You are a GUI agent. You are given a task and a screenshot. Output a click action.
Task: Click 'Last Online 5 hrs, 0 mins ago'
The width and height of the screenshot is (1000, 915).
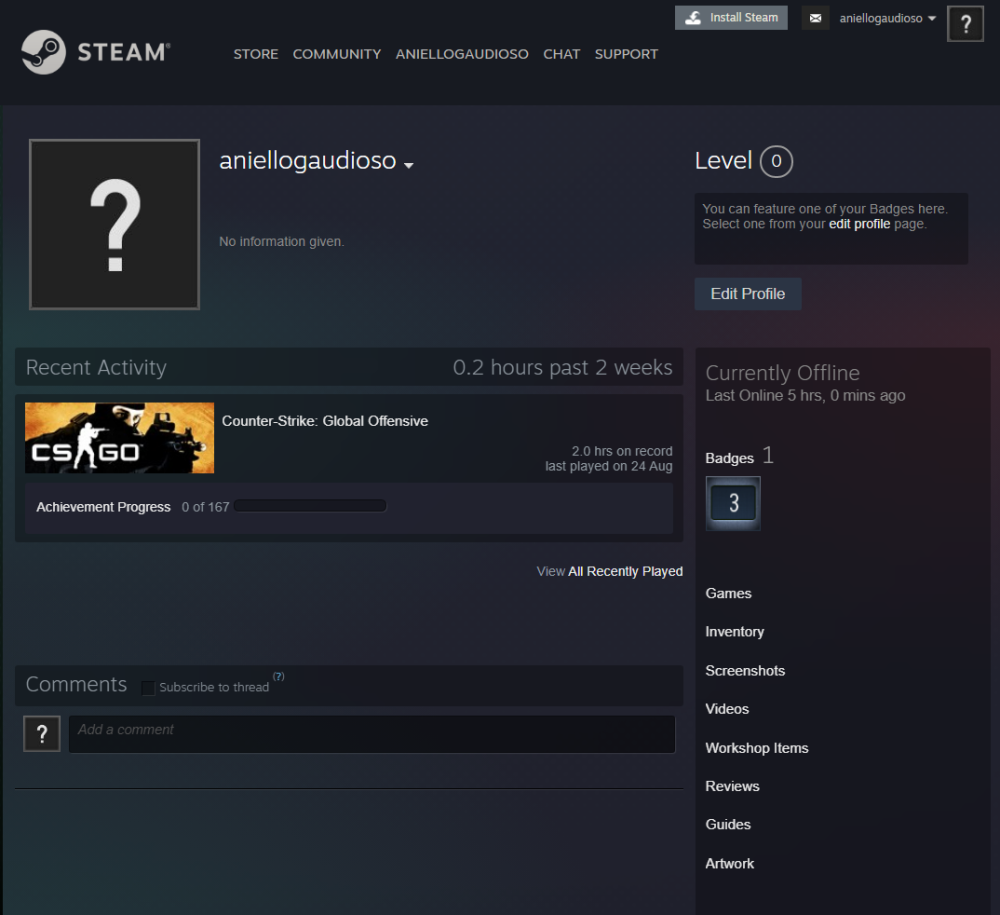point(805,395)
